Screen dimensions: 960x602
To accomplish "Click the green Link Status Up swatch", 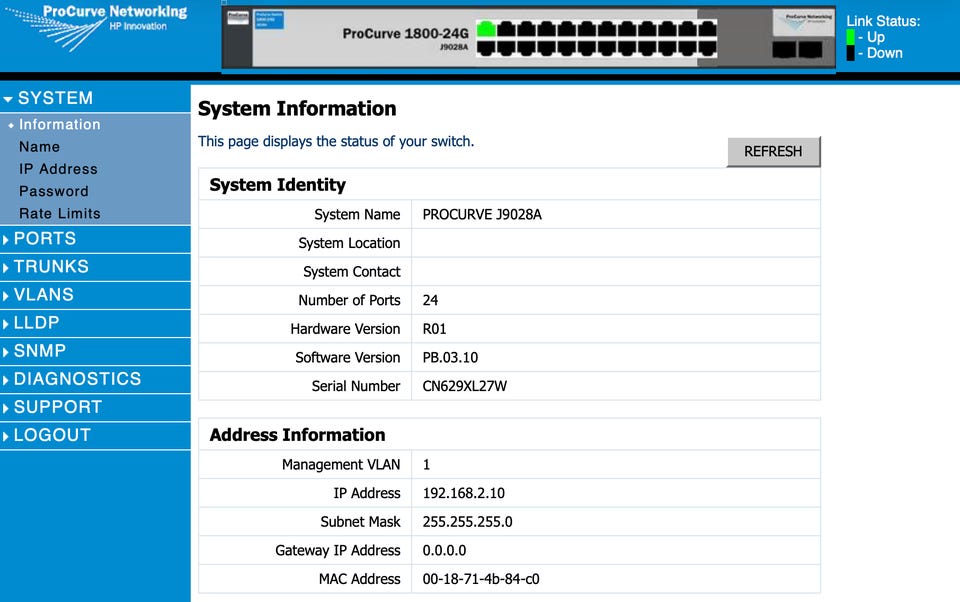I will click(x=850, y=37).
